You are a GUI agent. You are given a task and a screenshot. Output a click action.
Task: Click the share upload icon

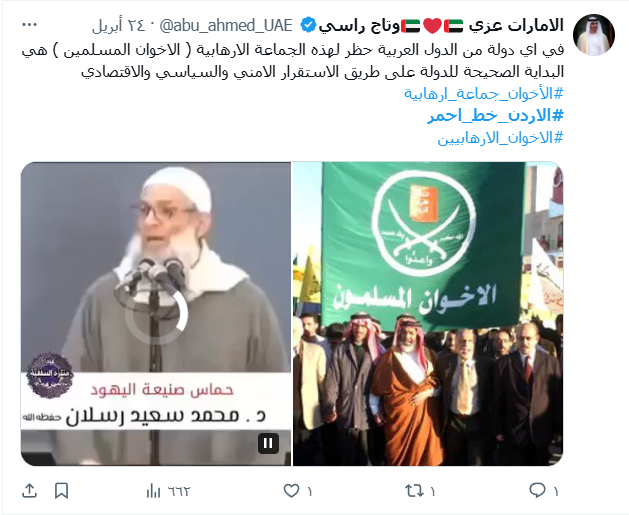30,491
